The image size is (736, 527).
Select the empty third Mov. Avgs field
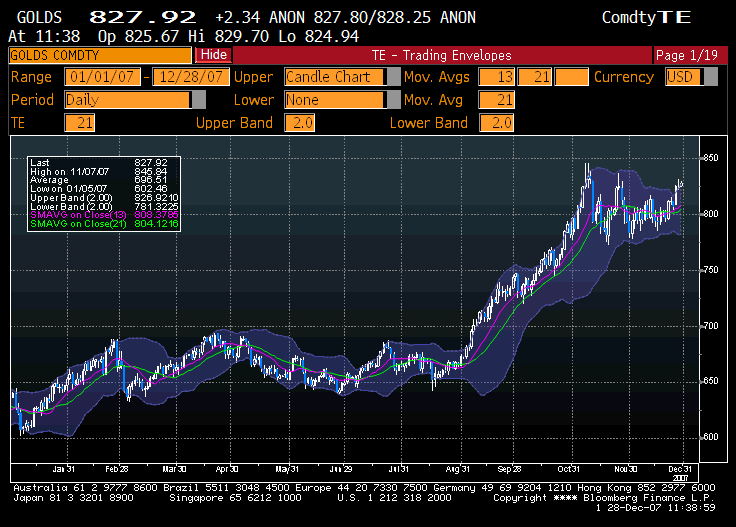point(571,77)
